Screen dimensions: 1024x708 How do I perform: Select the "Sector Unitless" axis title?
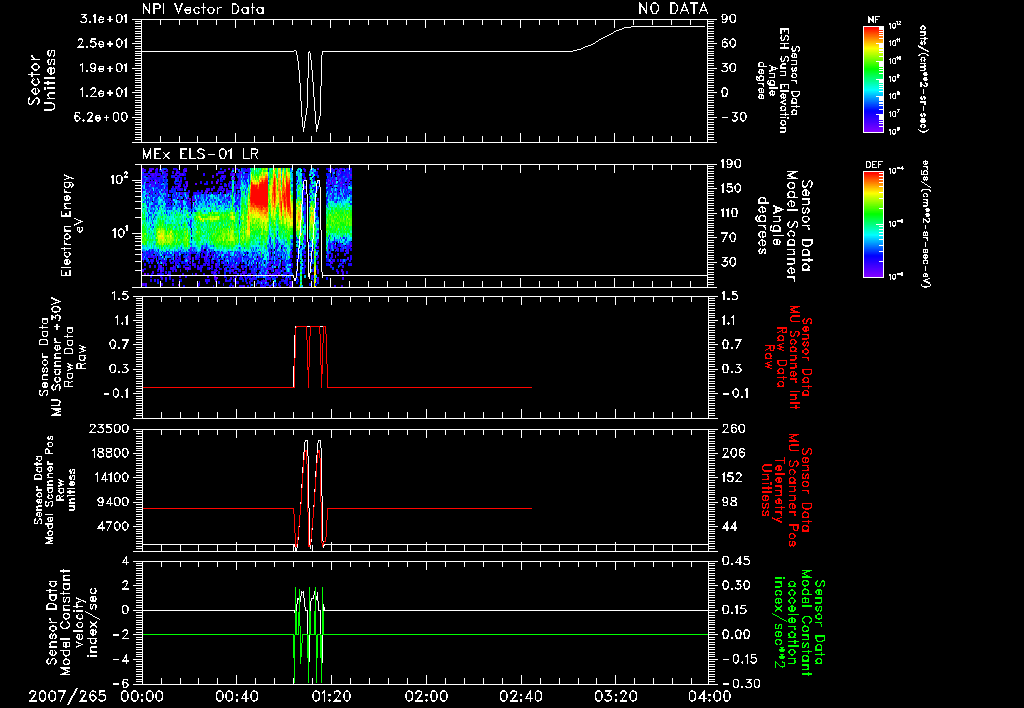point(42,80)
